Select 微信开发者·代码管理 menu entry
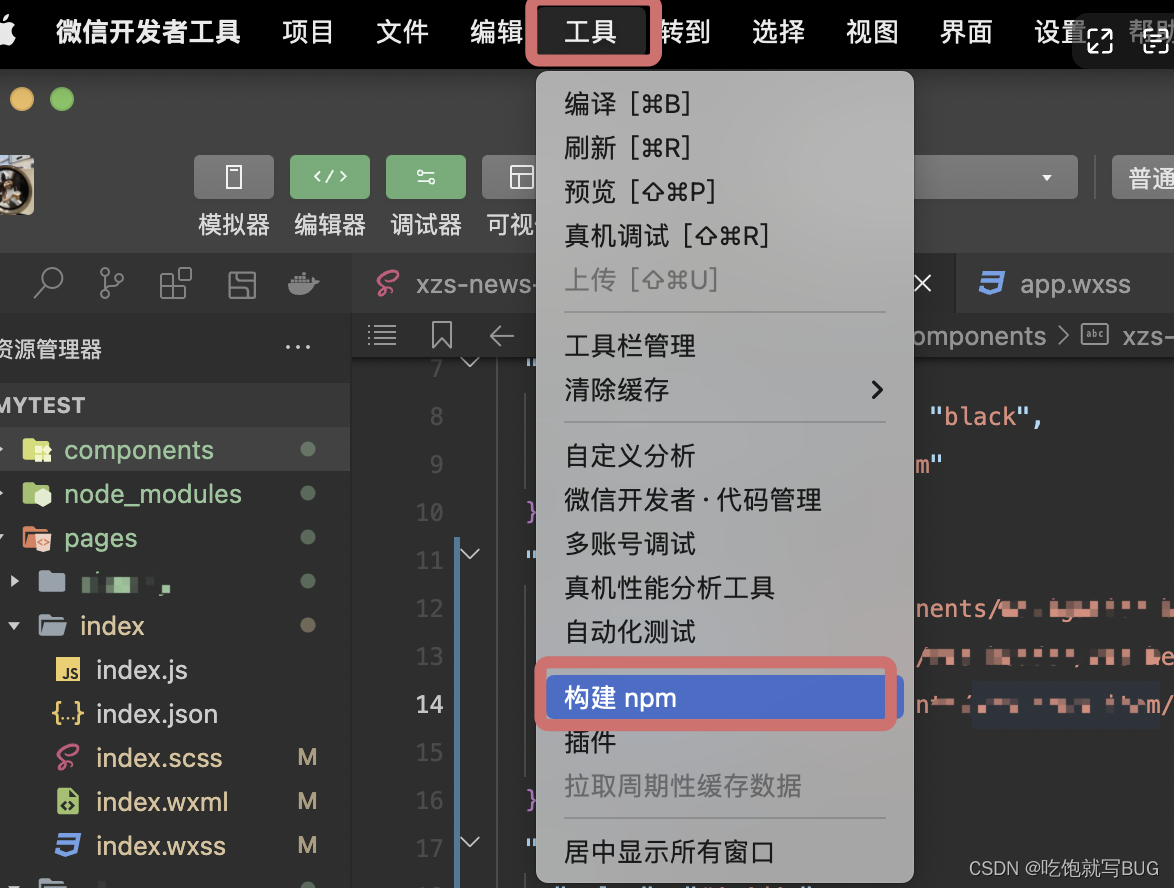Screen dimensions: 1174x888 pos(725,500)
